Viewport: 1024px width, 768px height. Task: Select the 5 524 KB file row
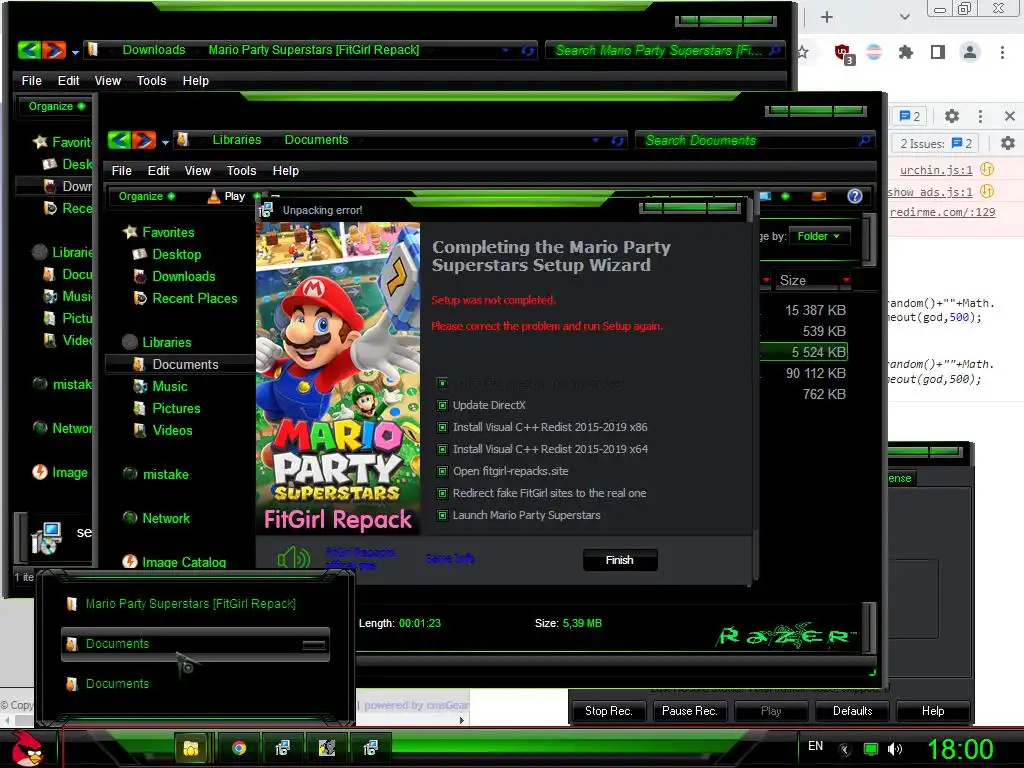[x=805, y=352]
